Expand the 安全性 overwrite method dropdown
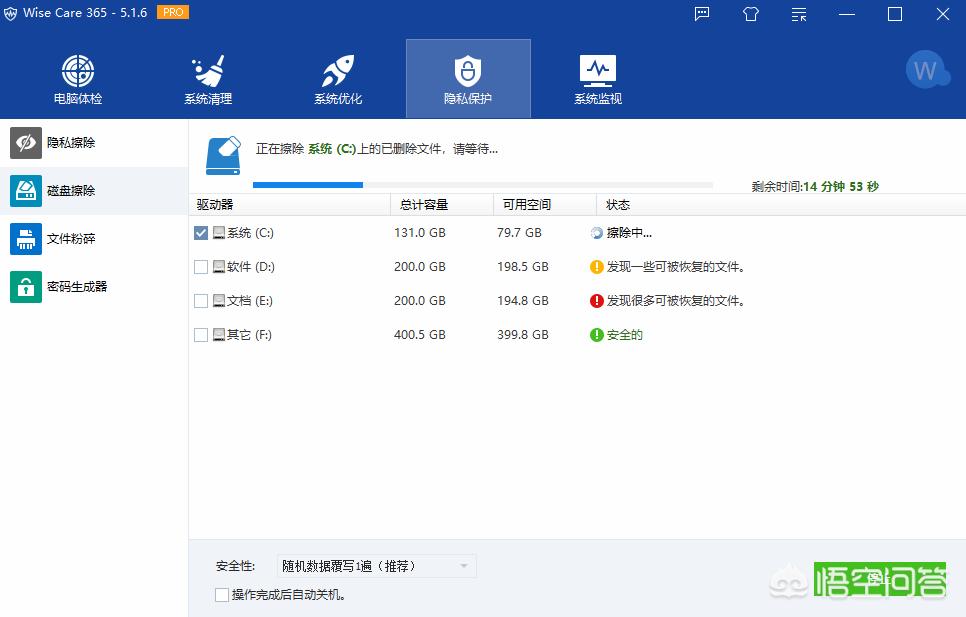Viewport: 966px width, 617px height. [x=376, y=566]
